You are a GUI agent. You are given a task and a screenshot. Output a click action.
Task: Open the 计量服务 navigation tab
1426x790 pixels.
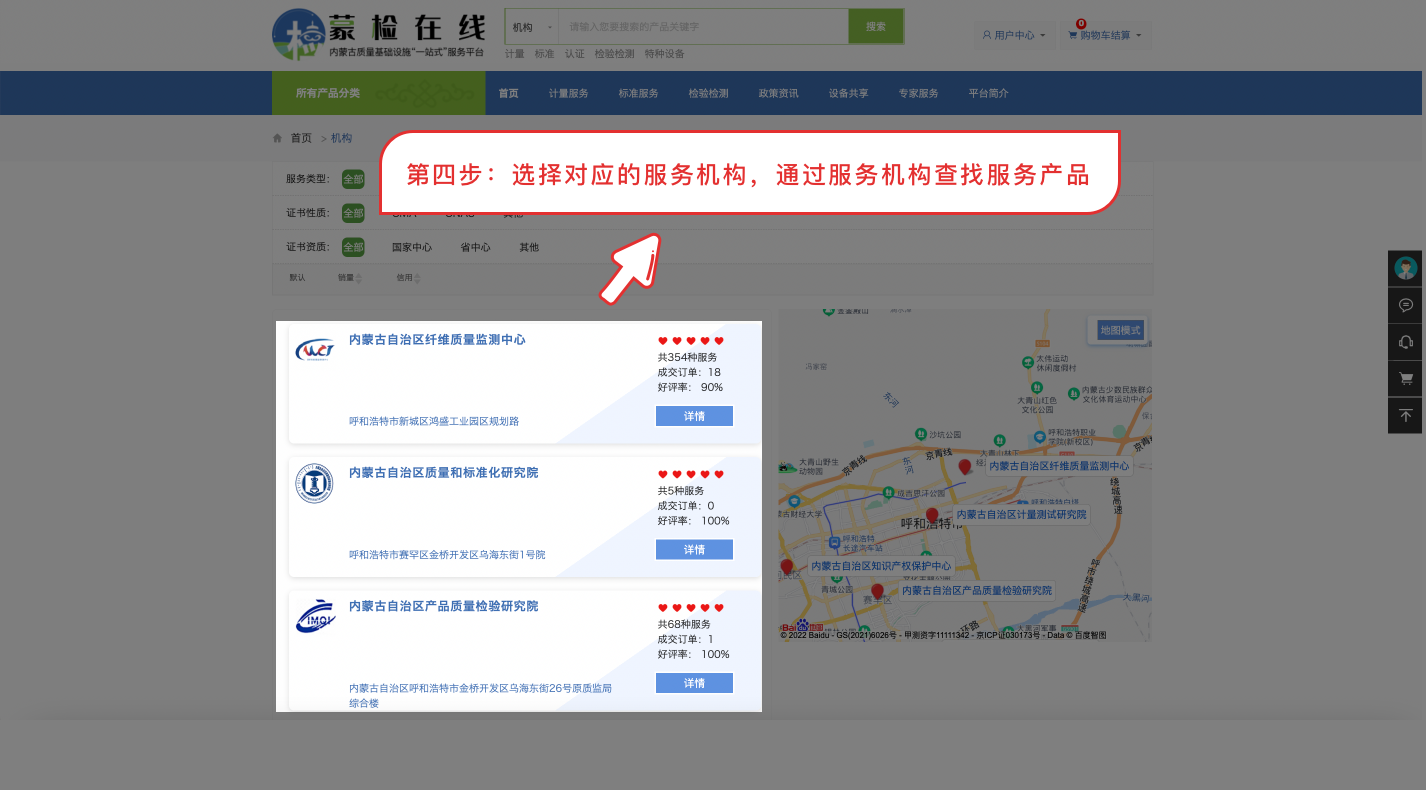[x=568, y=93]
